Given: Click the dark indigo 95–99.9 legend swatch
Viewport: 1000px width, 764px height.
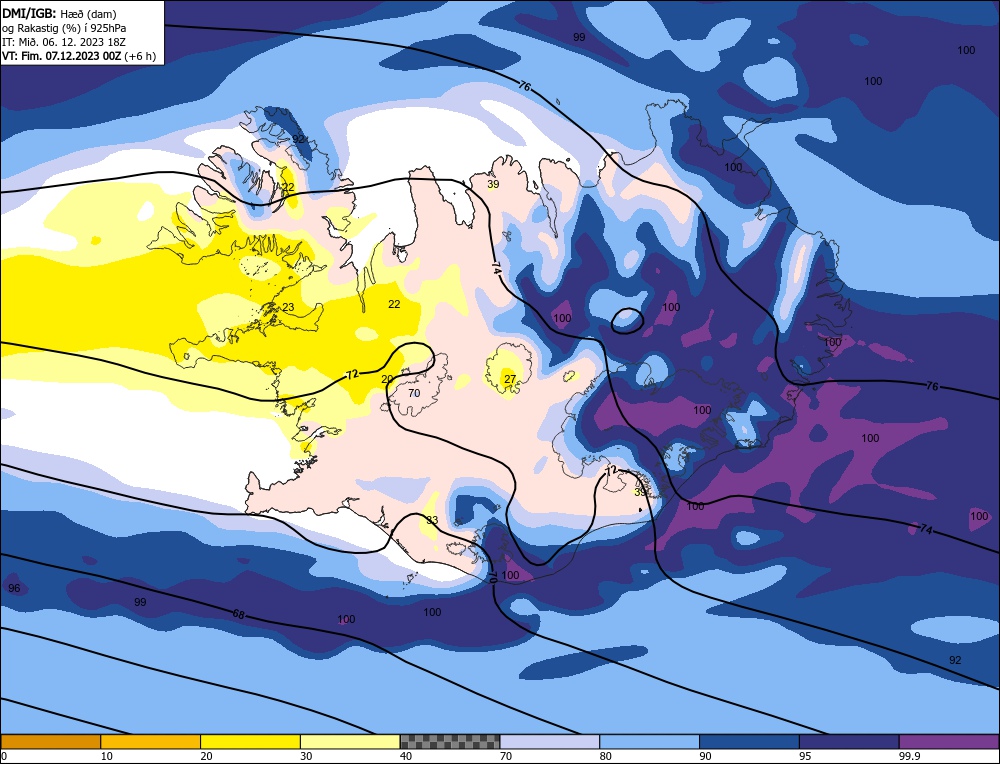Looking at the screenshot, I should [x=849, y=741].
